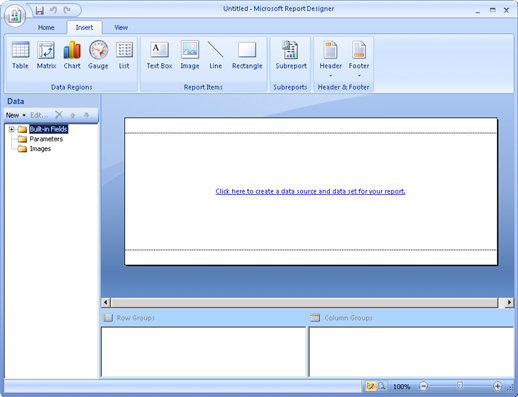Screen dimensions: 518x397
Task: Insert a List data region
Action: (x=124, y=55)
